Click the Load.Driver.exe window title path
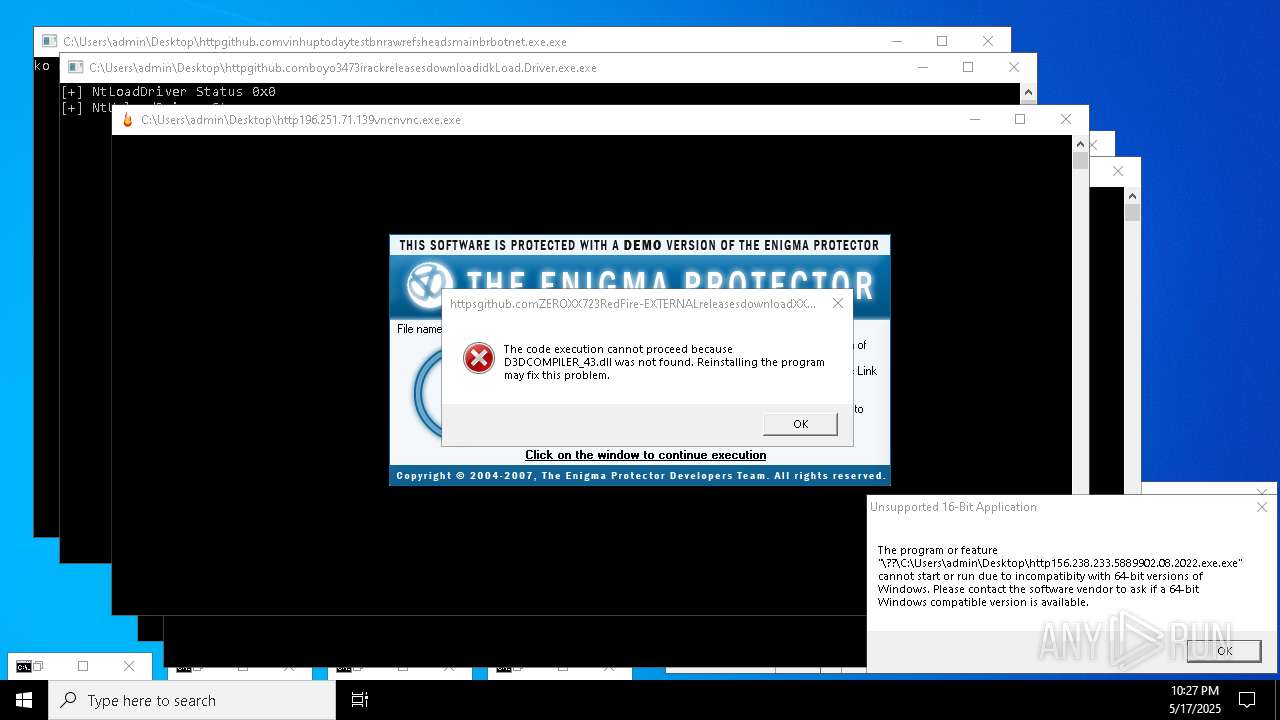Viewport: 1280px width, 720px height. 343,68
